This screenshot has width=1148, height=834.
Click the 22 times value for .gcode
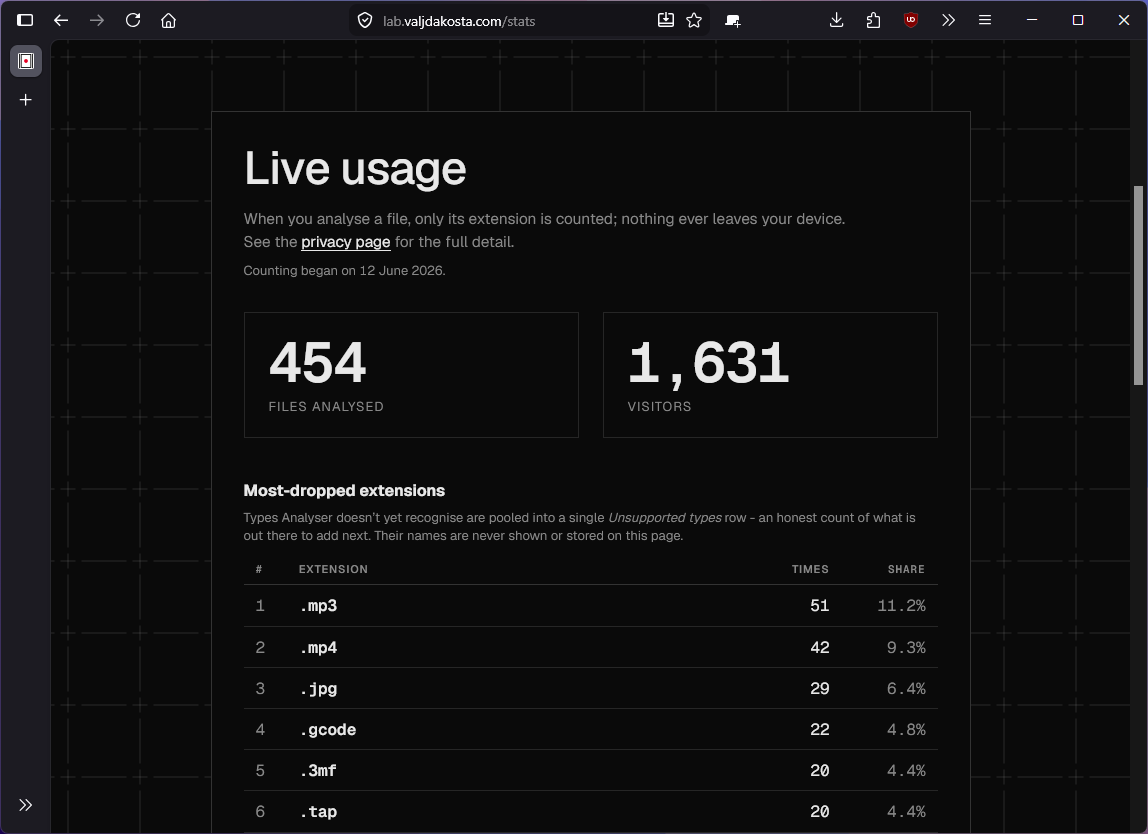[x=819, y=729]
